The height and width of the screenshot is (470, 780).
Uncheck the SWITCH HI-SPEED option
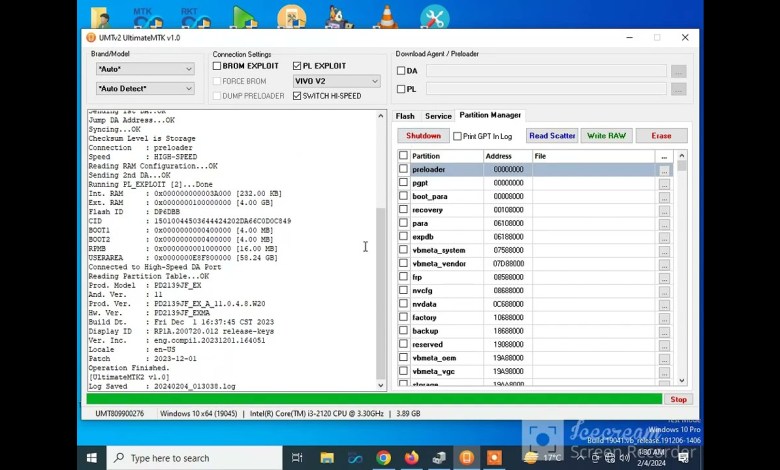(297, 96)
